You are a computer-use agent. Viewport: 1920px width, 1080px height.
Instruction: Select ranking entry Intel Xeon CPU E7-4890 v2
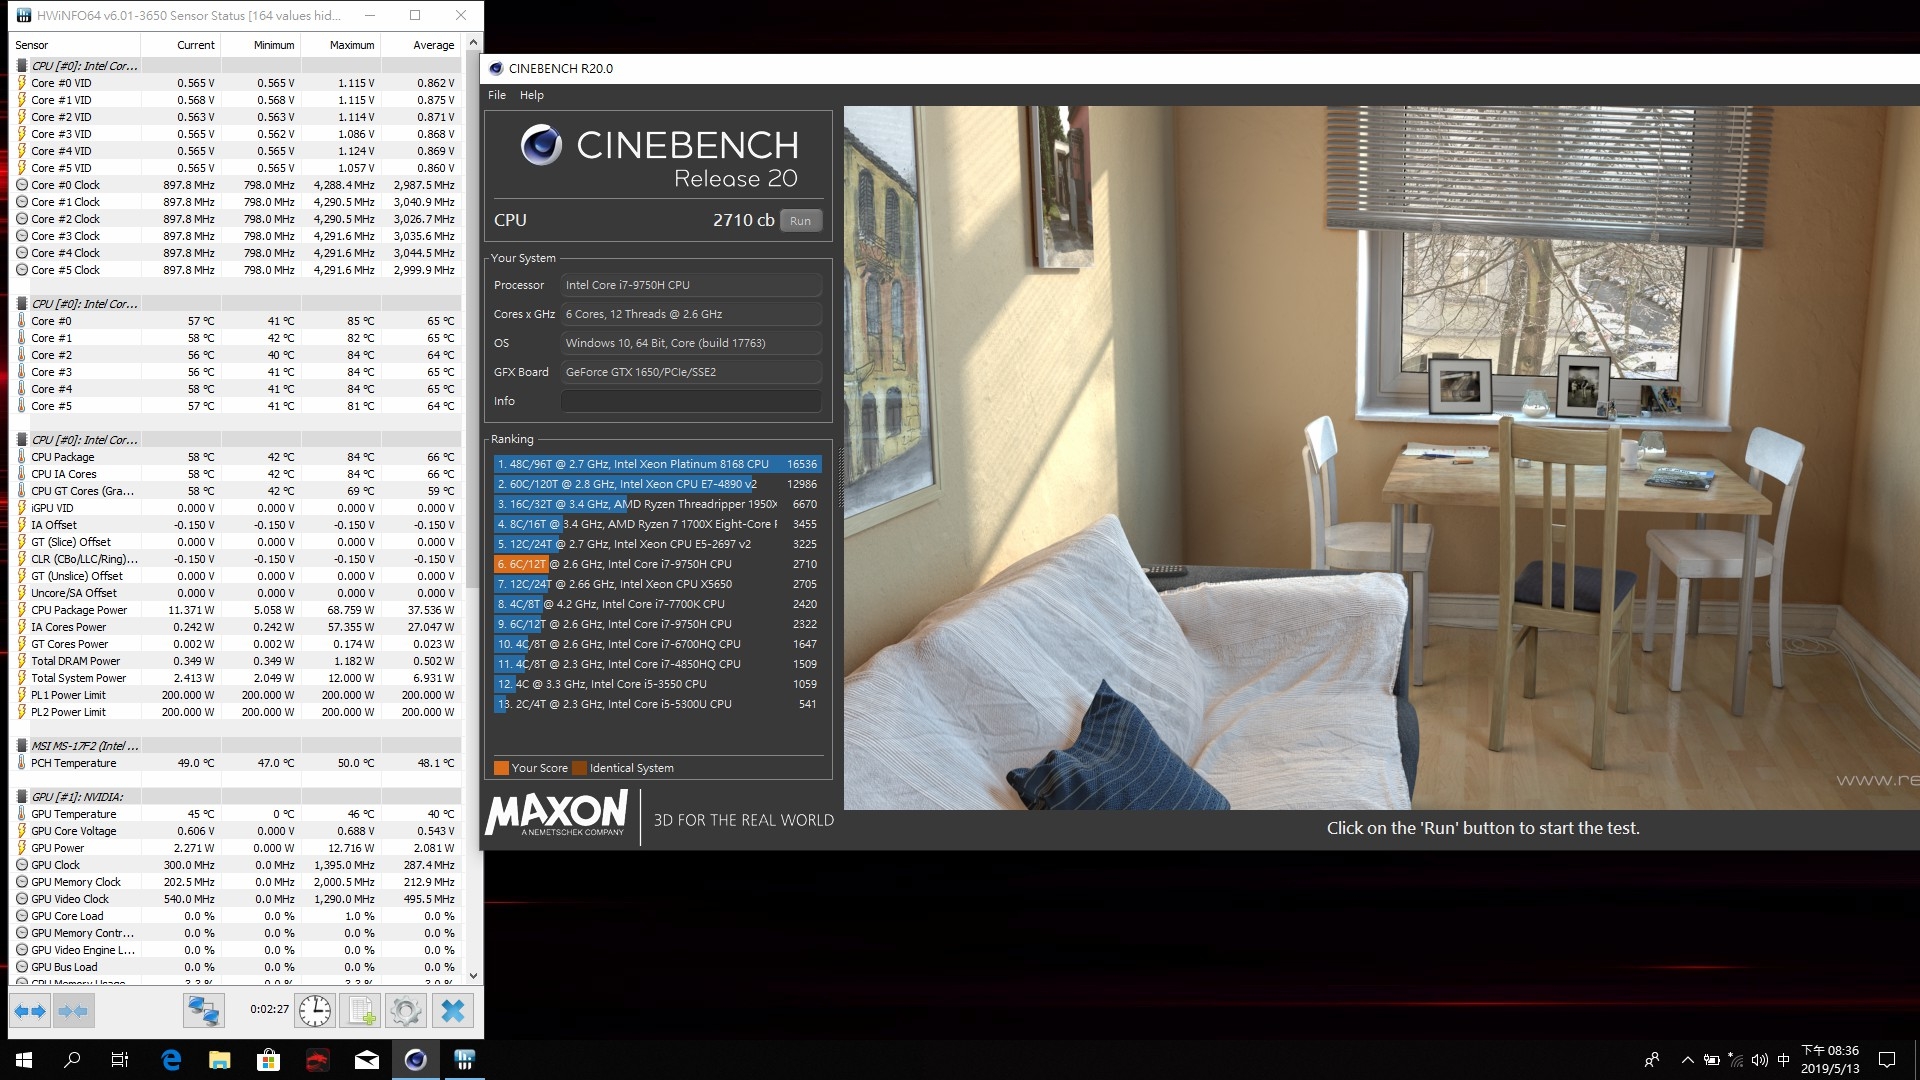pos(657,484)
